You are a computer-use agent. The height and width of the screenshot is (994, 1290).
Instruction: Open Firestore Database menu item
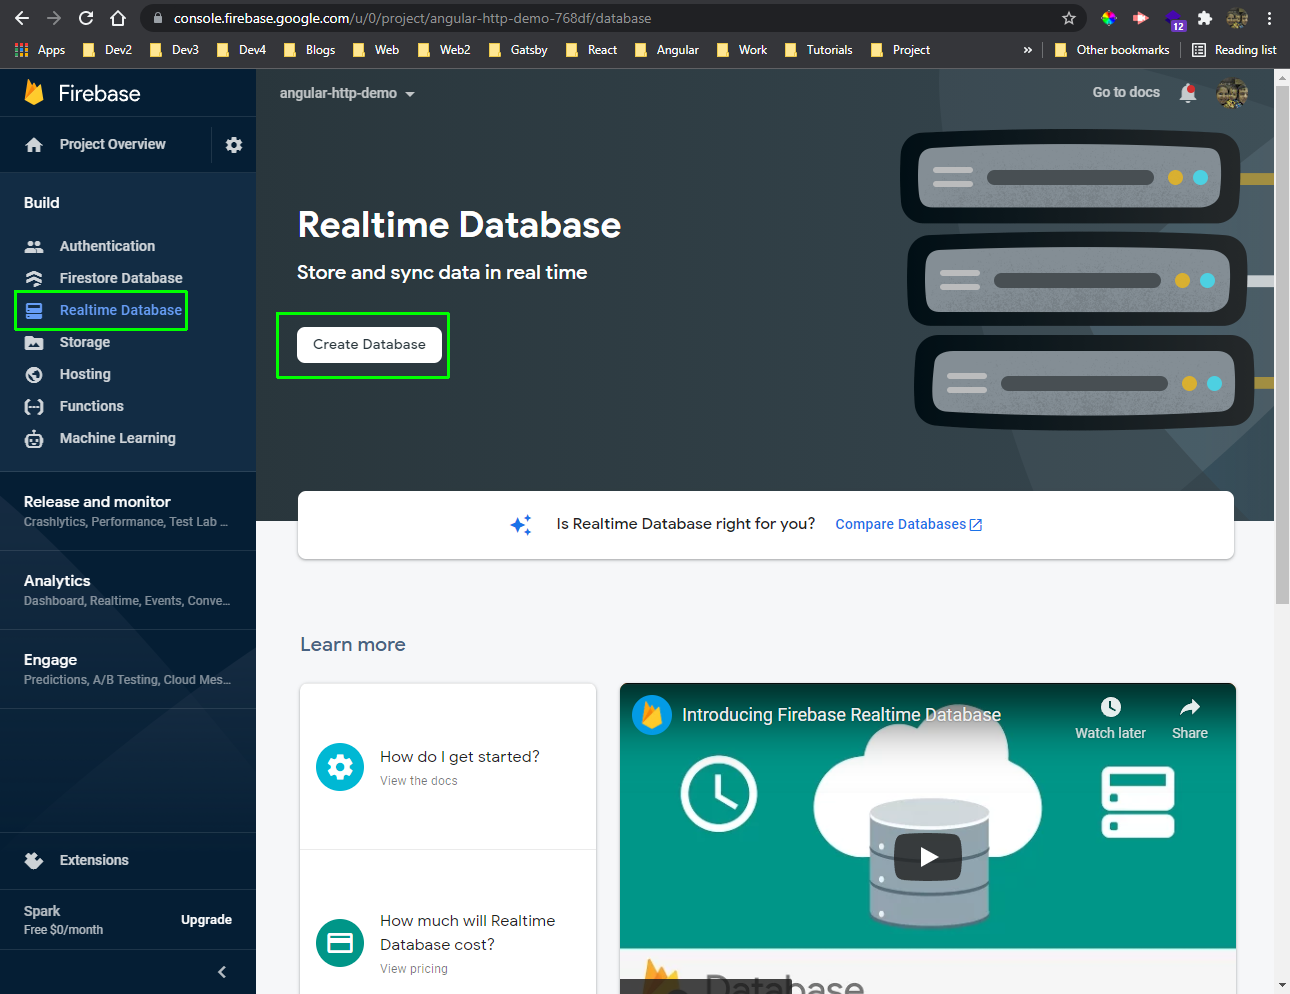click(x=121, y=278)
